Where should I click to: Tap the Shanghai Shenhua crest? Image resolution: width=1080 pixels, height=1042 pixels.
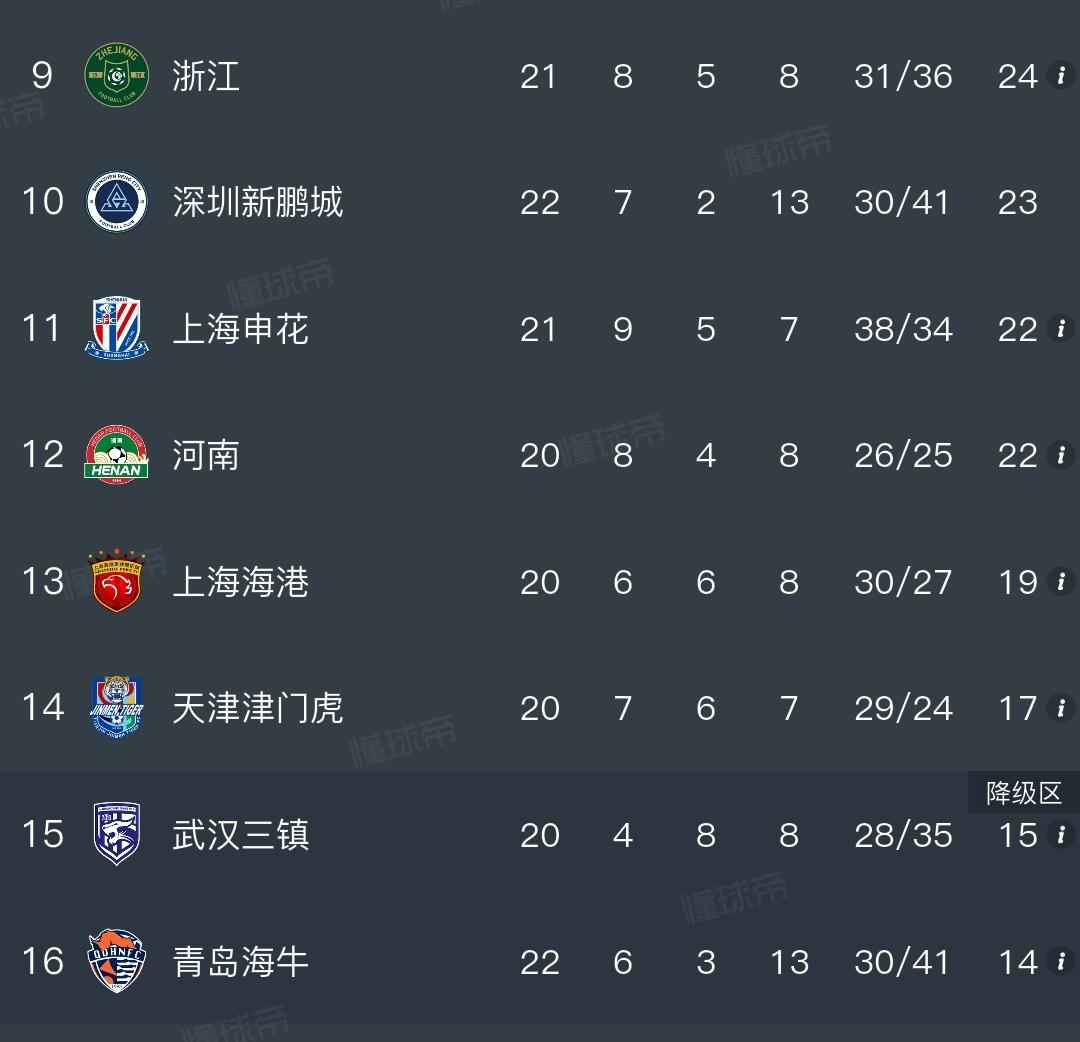pyautogui.click(x=116, y=329)
